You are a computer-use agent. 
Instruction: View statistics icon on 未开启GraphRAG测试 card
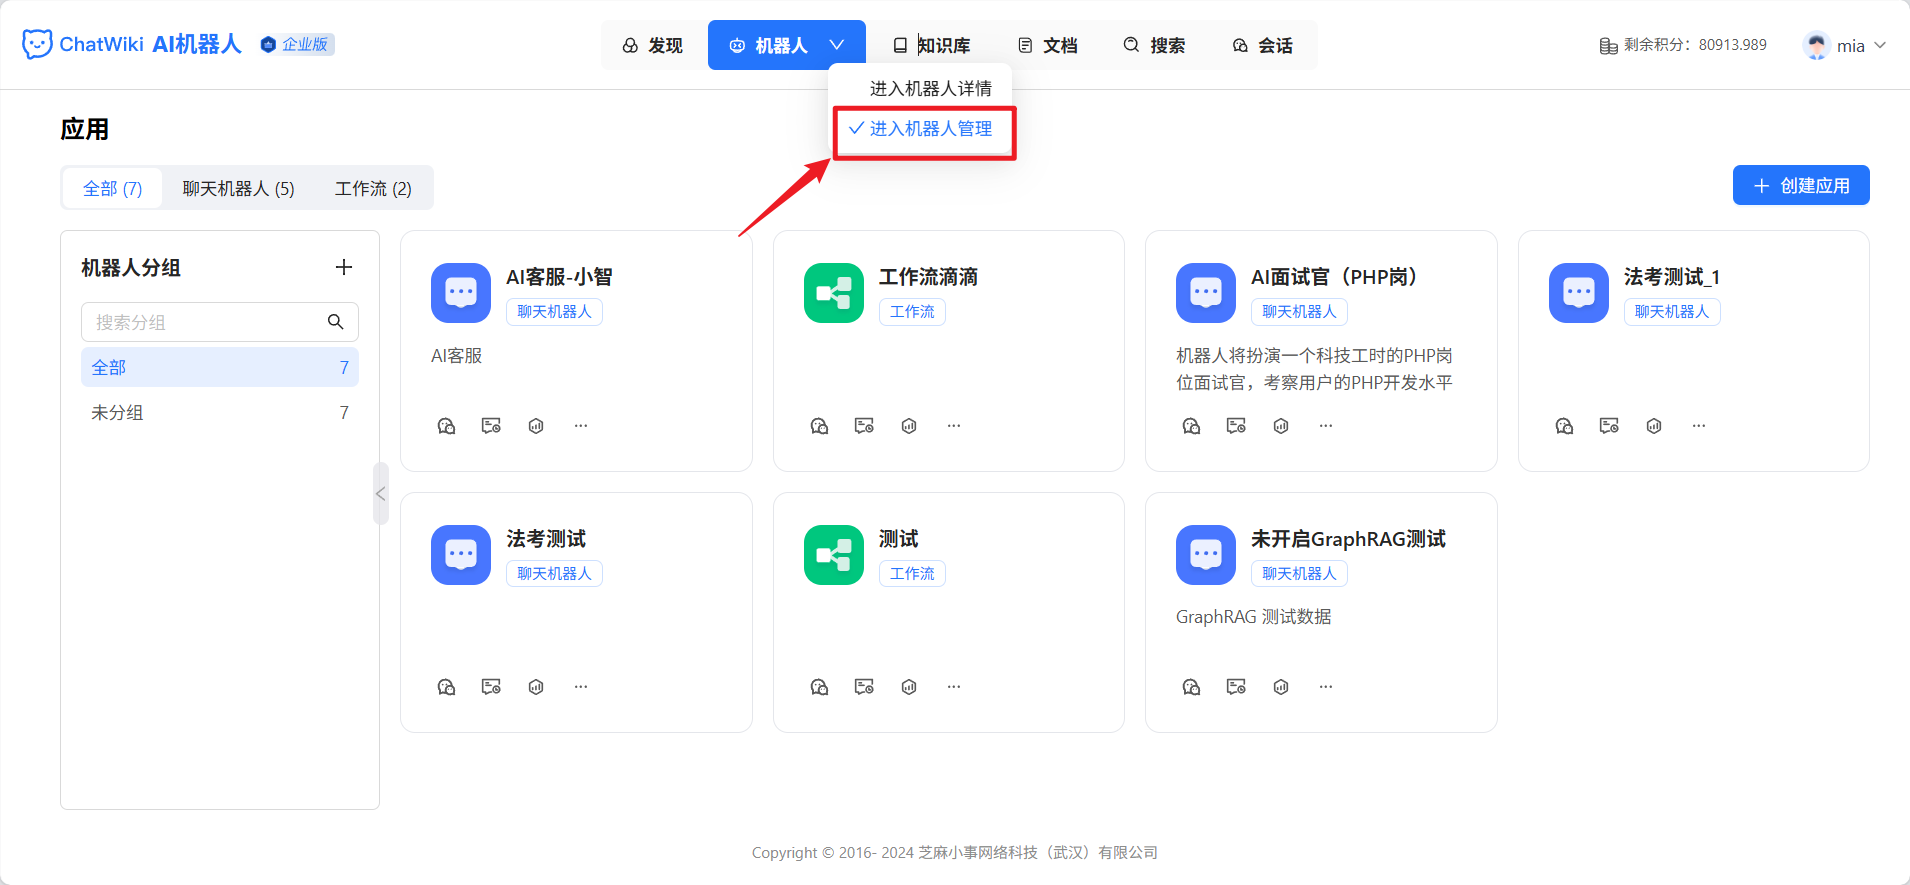[x=1281, y=687]
